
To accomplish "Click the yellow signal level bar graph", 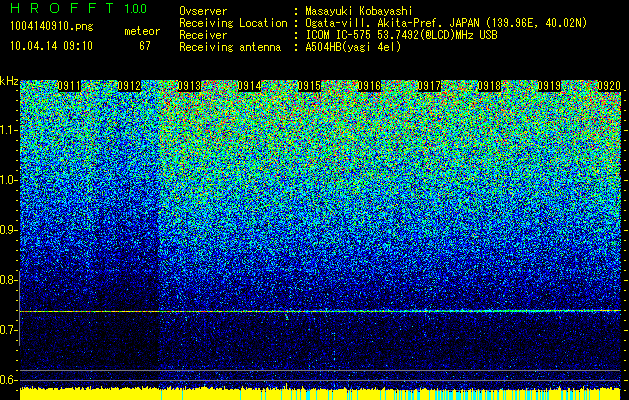I will click(320, 394).
